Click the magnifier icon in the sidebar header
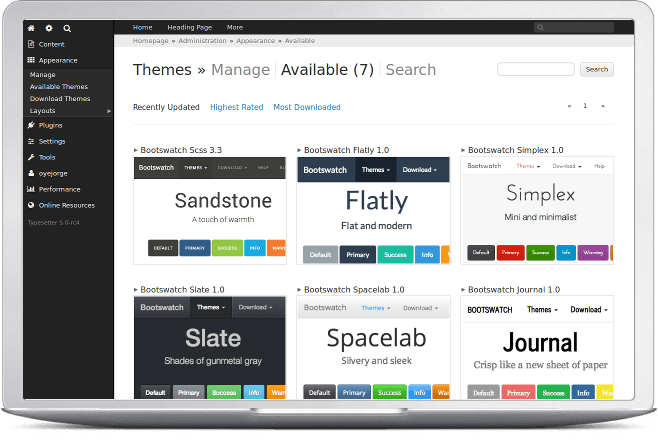 click(x=67, y=28)
